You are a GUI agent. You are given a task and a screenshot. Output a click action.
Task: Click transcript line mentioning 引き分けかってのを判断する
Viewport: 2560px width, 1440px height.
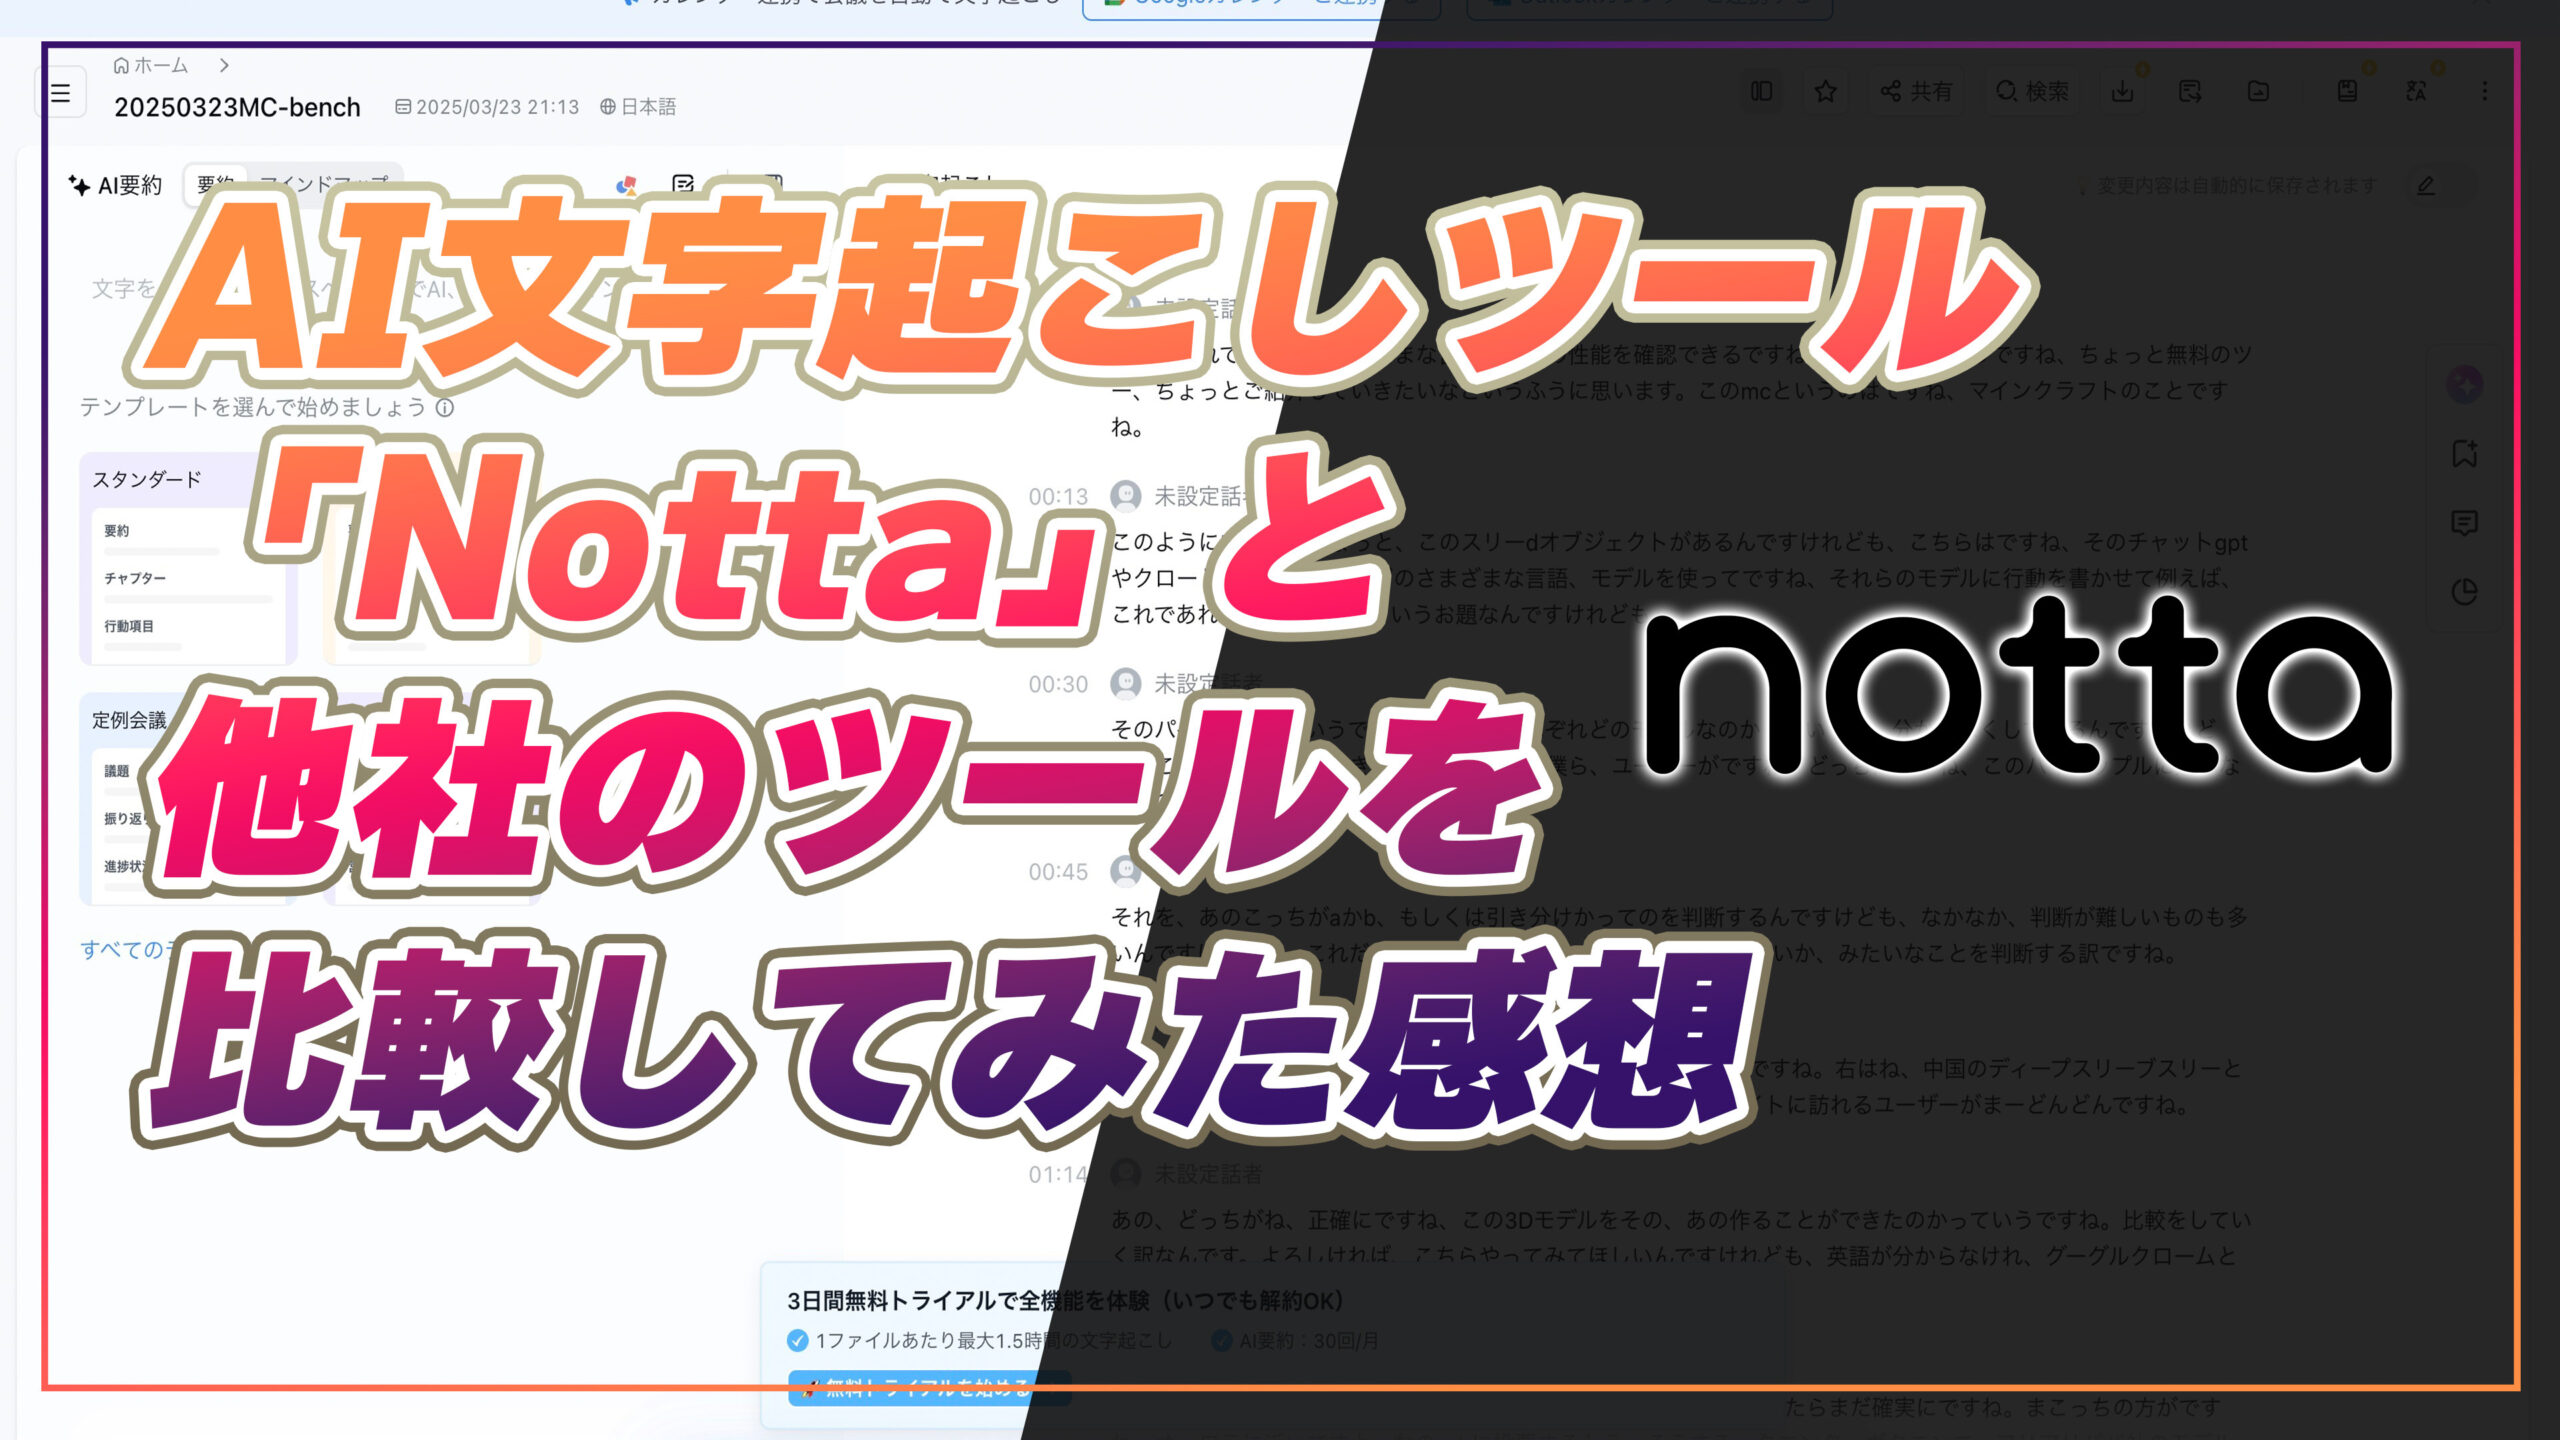[1680, 917]
